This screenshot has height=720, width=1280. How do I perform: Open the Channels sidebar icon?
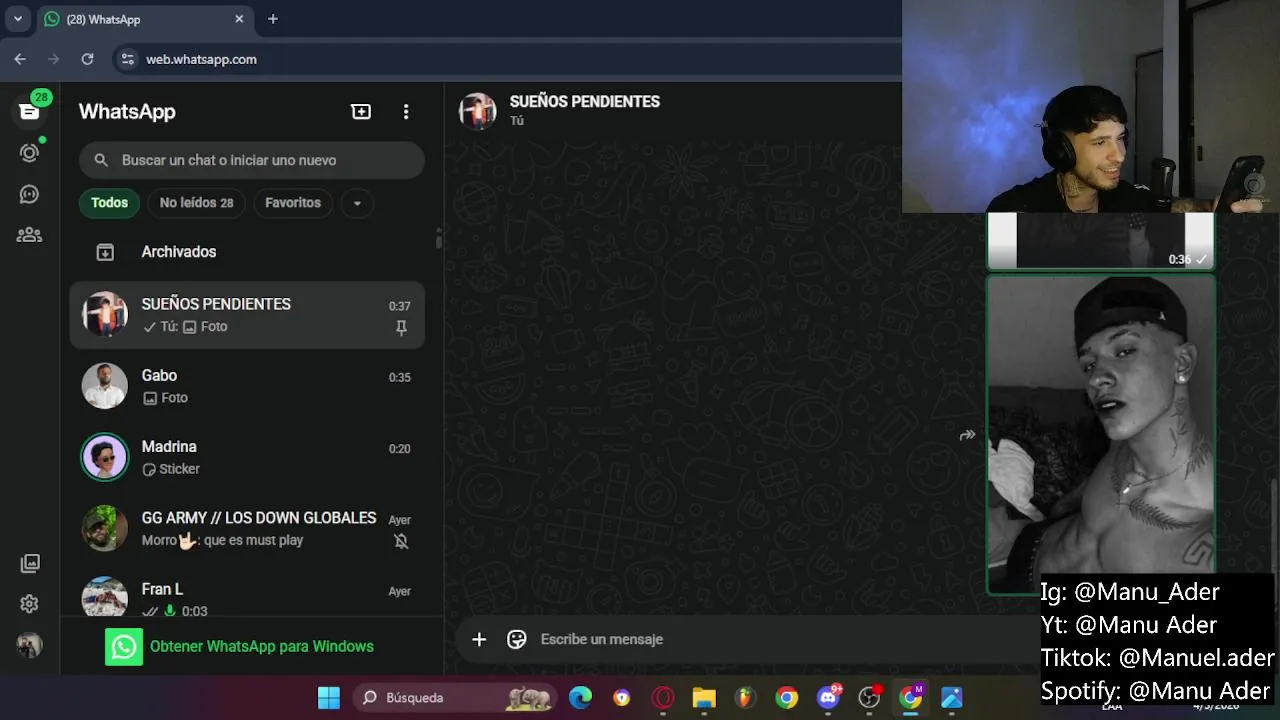(x=29, y=194)
